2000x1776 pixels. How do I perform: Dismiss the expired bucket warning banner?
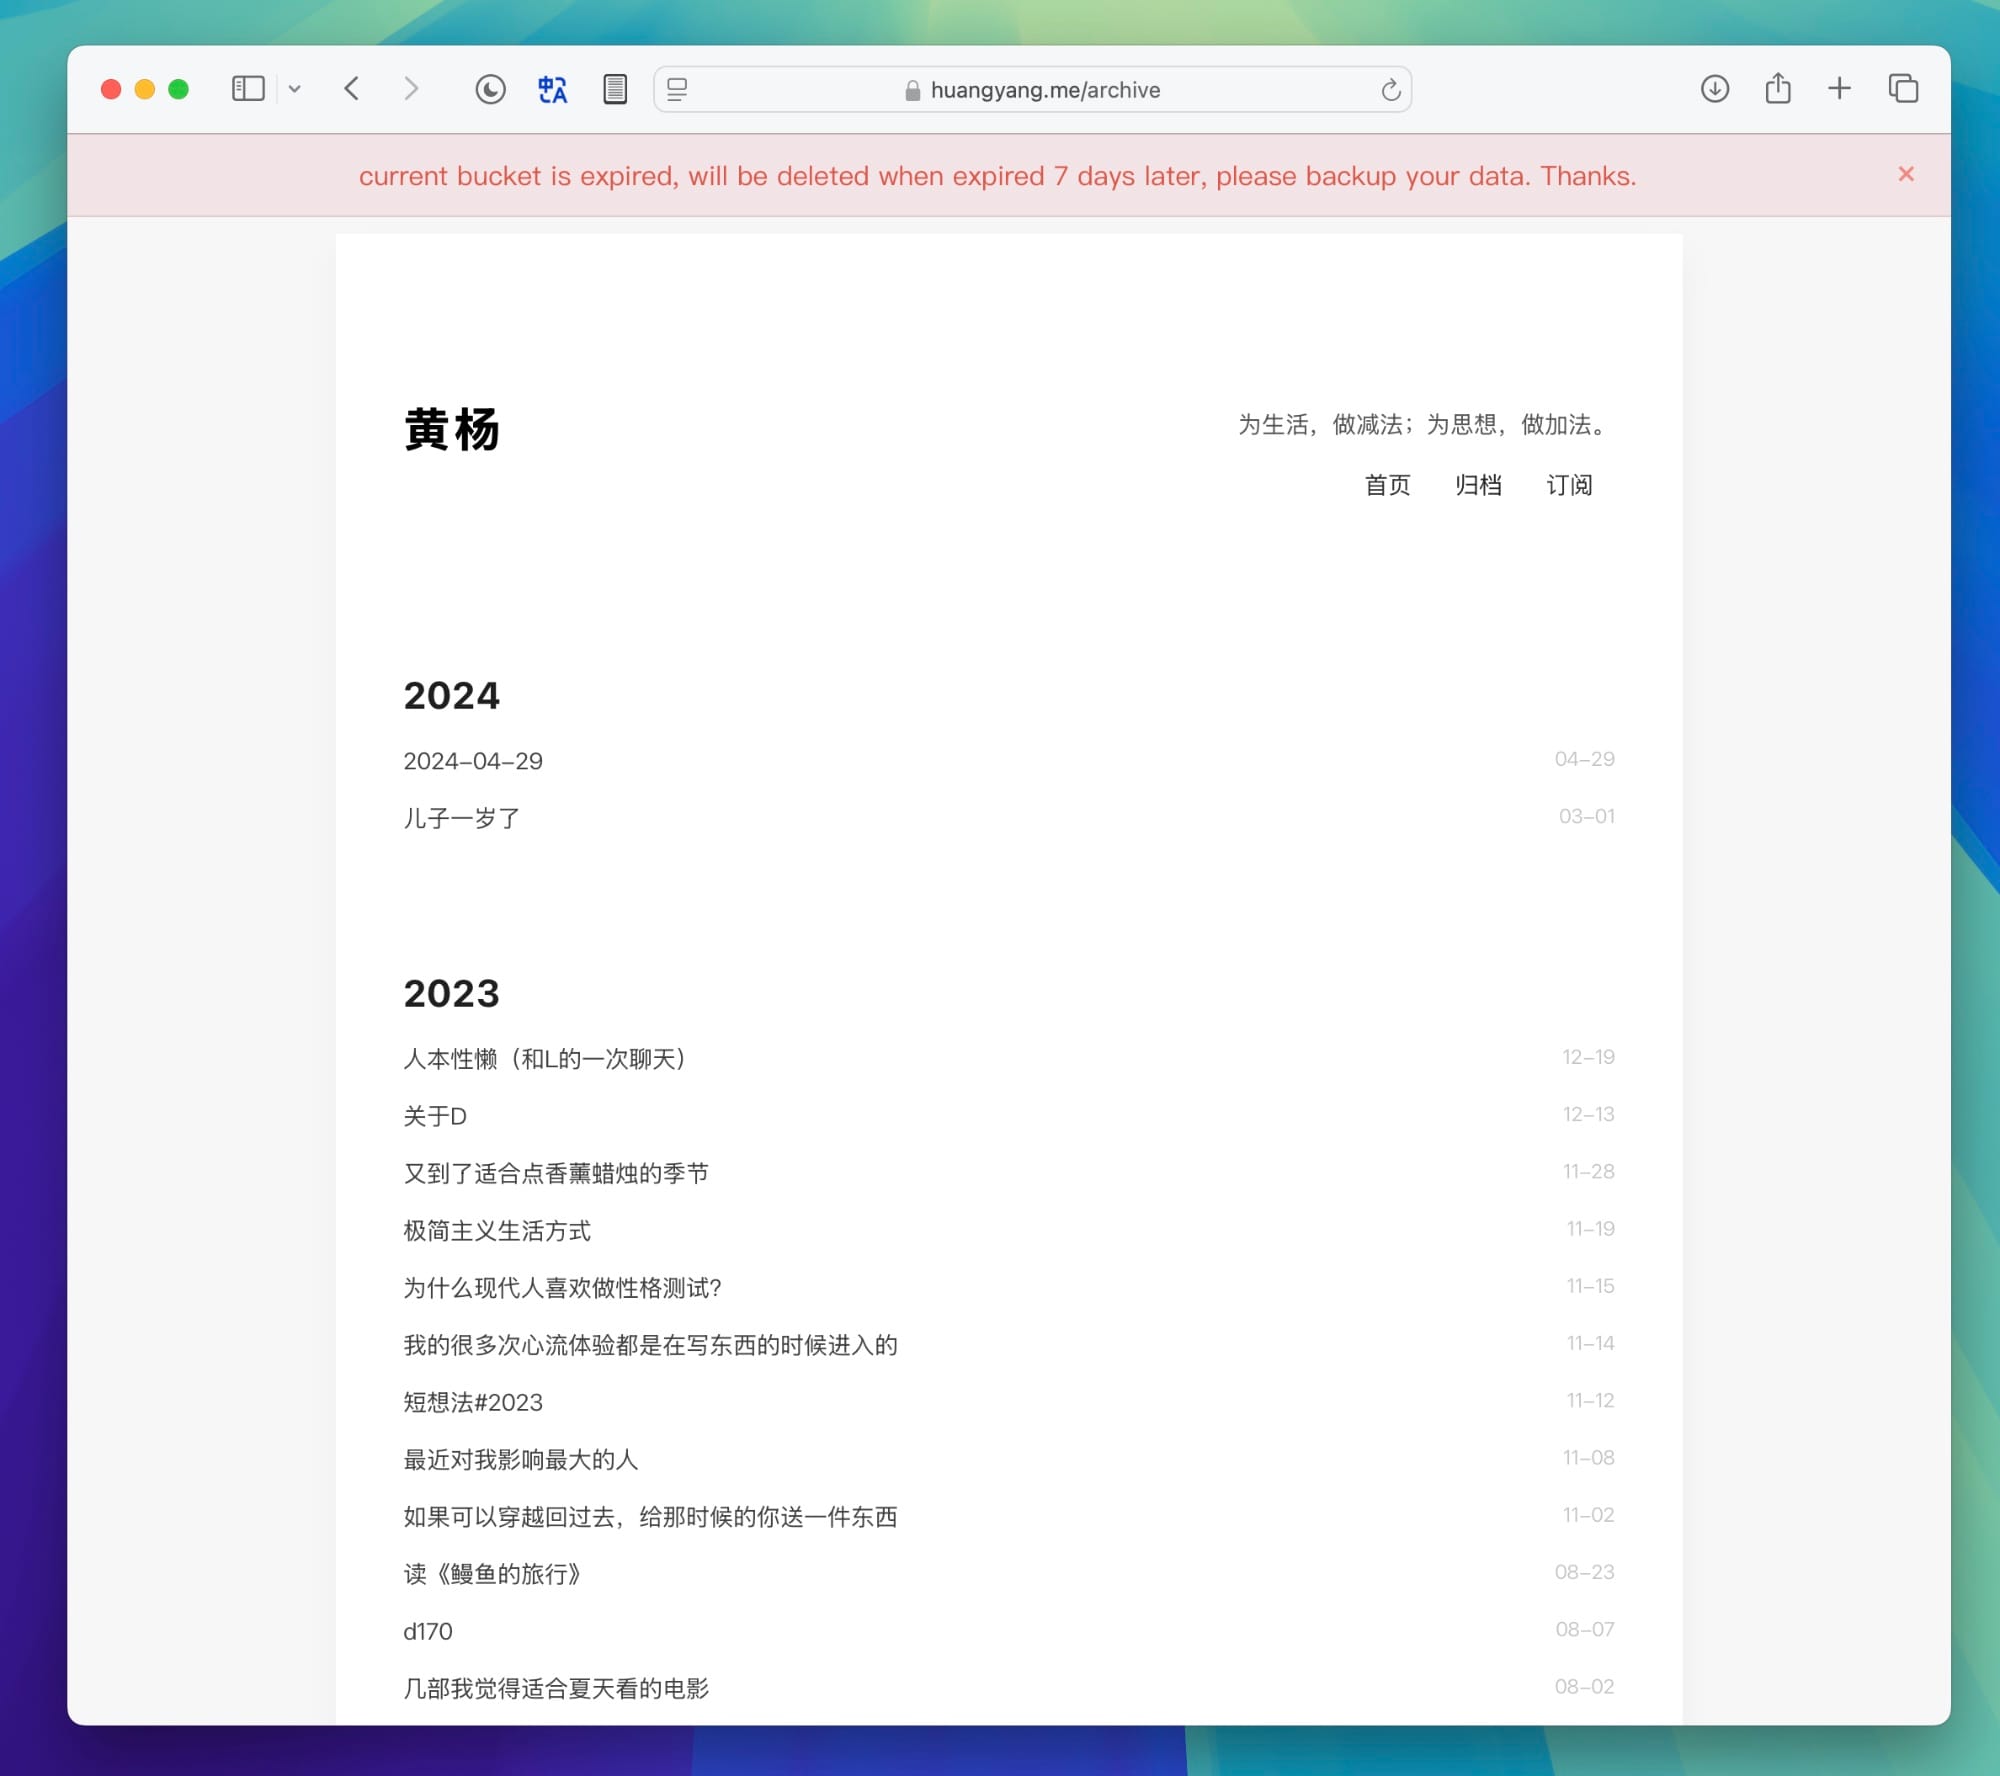tap(1906, 174)
